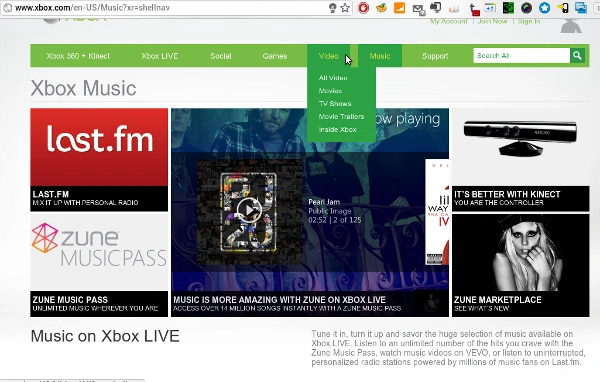600x382 pixels.
Task: Click the dark circular color gauge extension
Action: 527,8
